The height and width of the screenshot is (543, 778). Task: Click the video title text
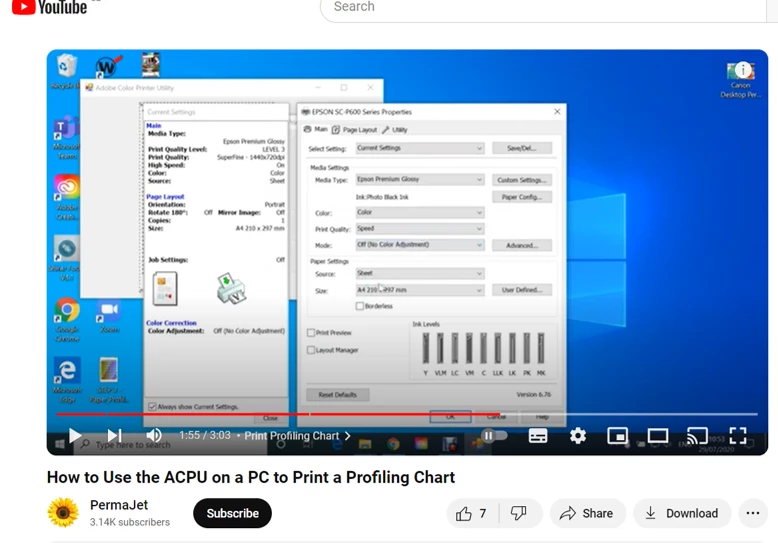tap(251, 477)
